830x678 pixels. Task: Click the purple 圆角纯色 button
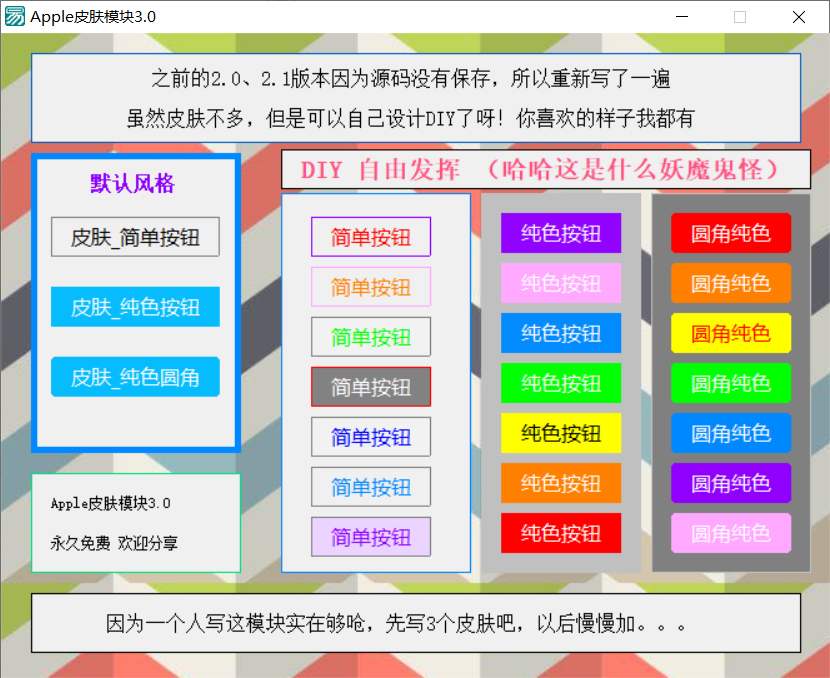731,483
